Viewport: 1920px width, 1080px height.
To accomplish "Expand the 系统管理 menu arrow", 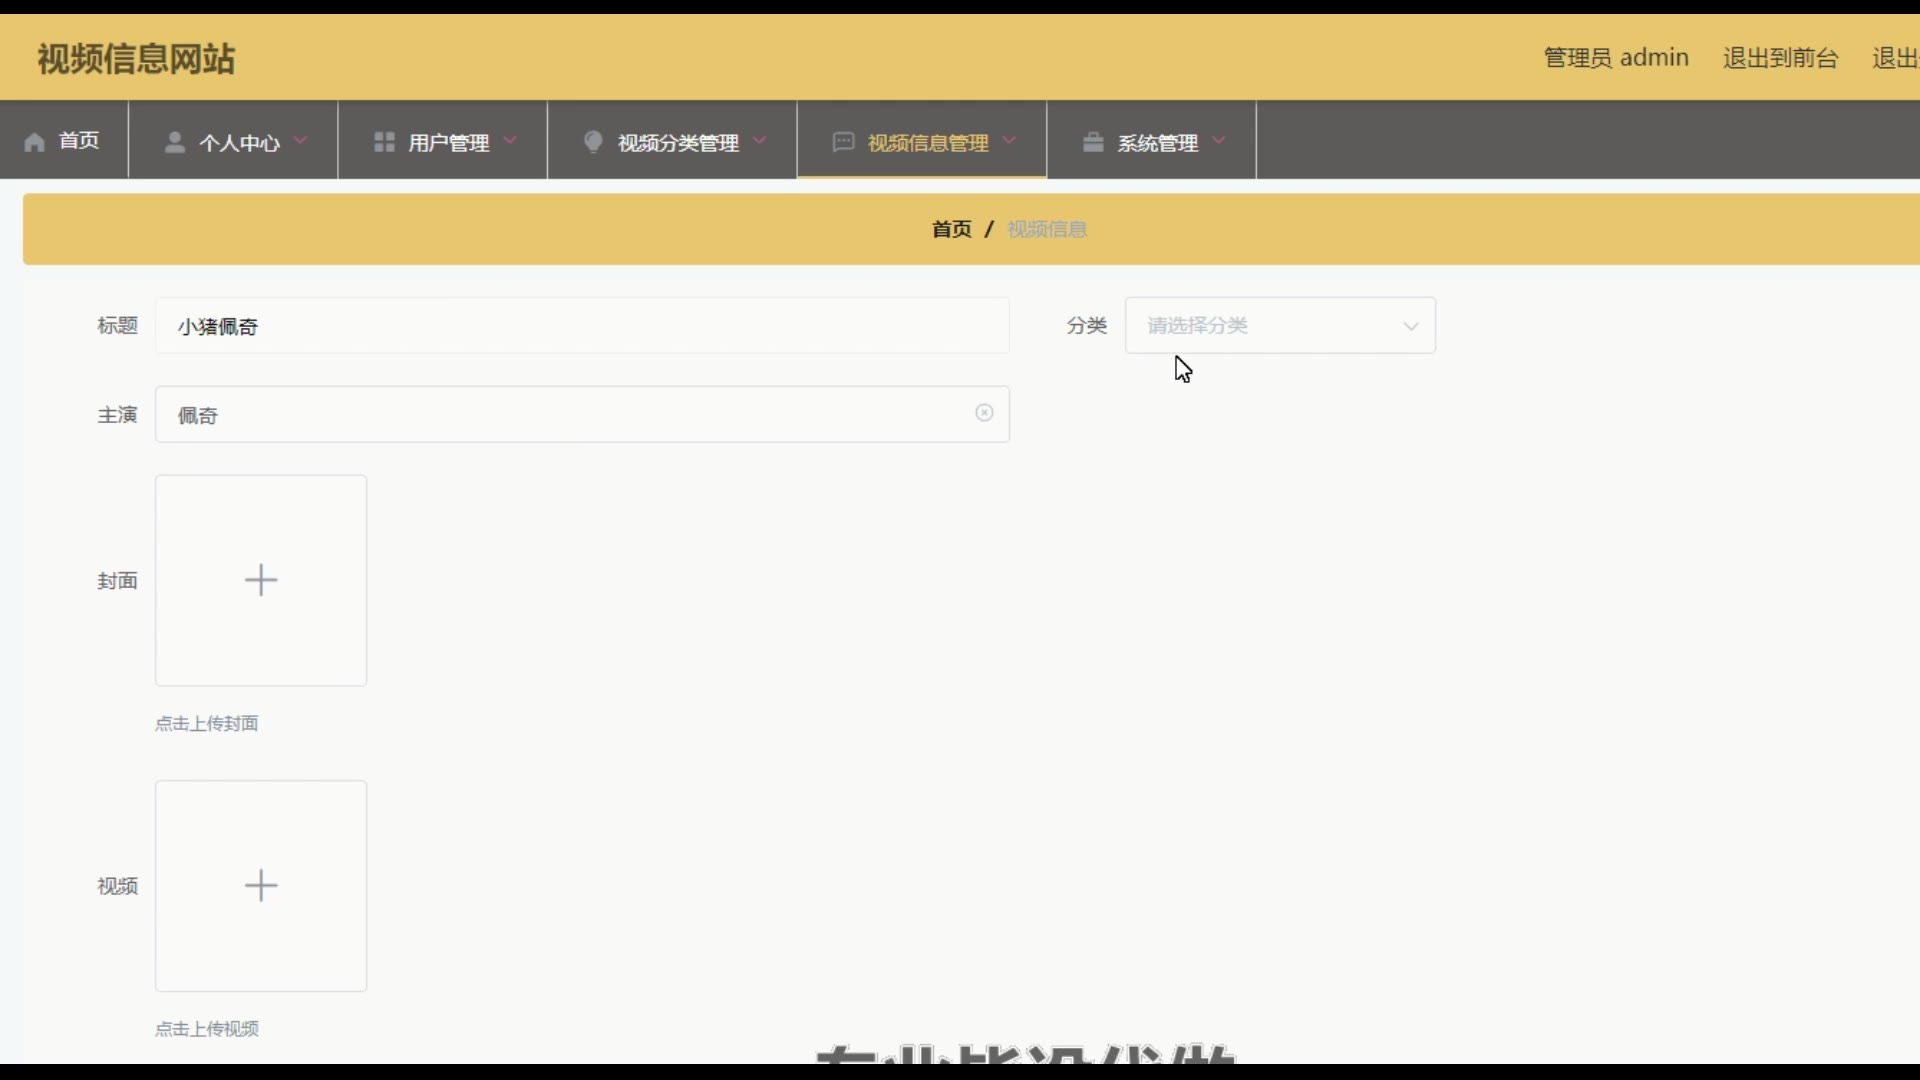I will click(1218, 141).
